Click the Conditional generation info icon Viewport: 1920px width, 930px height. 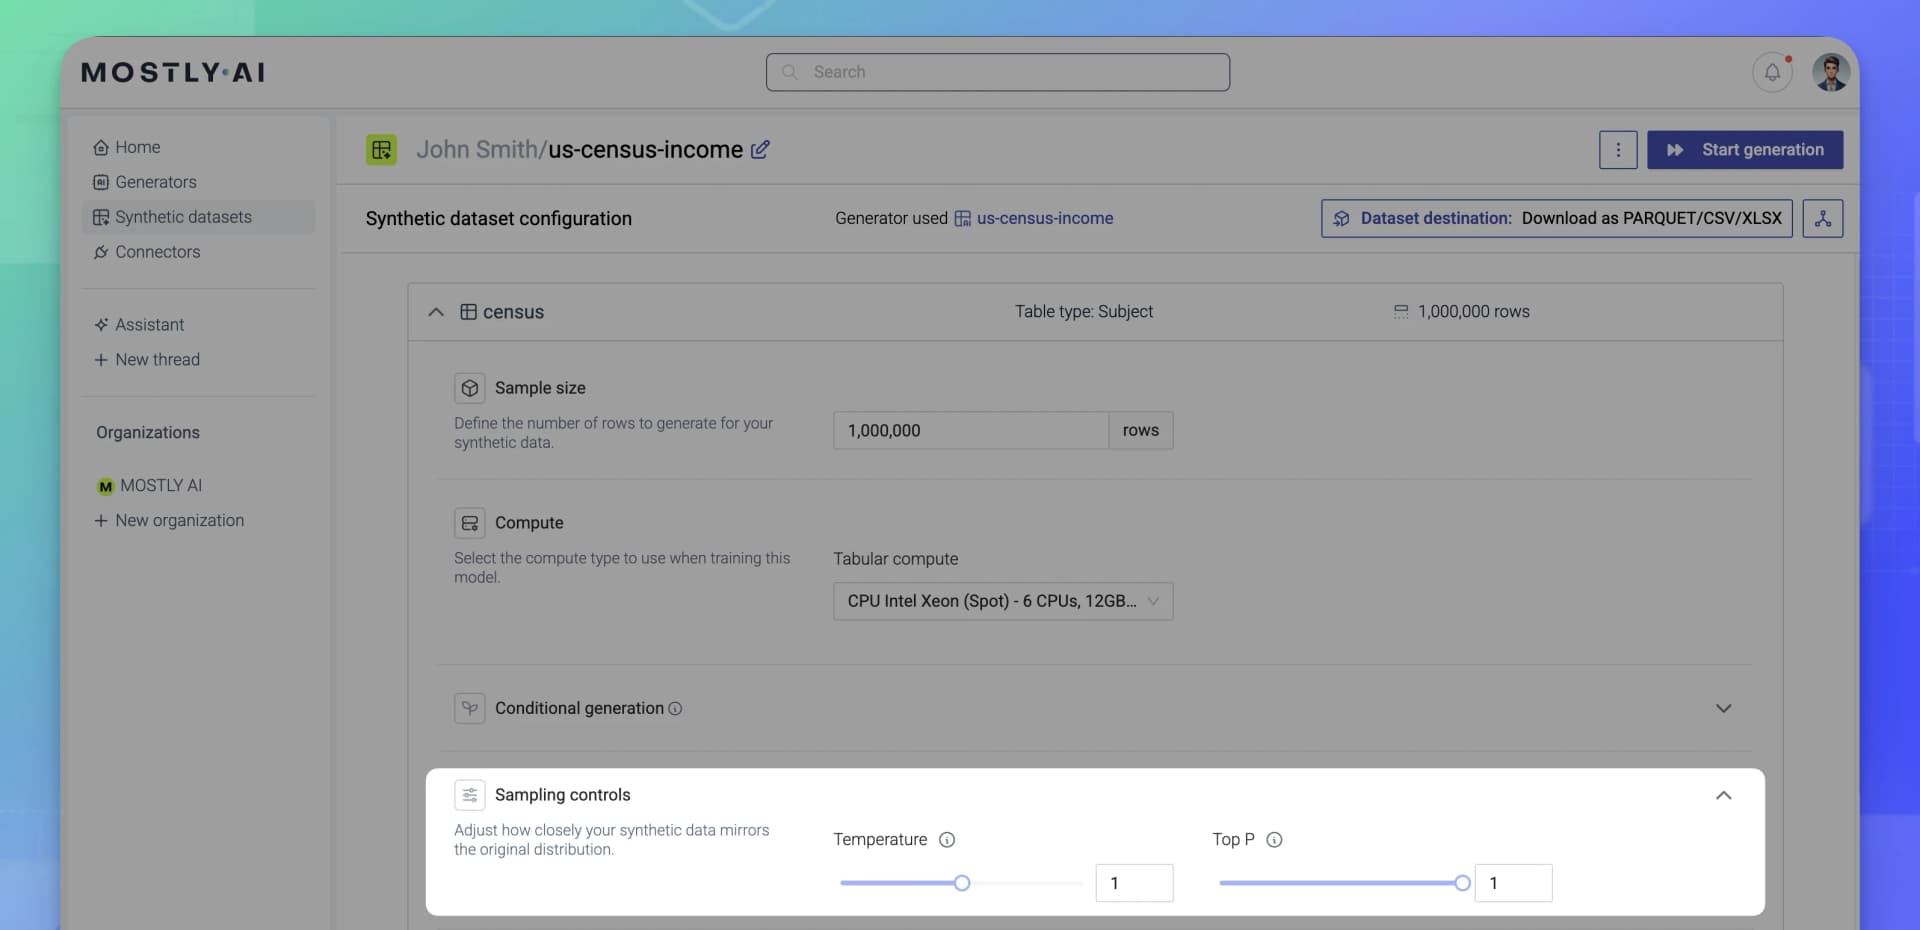tap(675, 709)
